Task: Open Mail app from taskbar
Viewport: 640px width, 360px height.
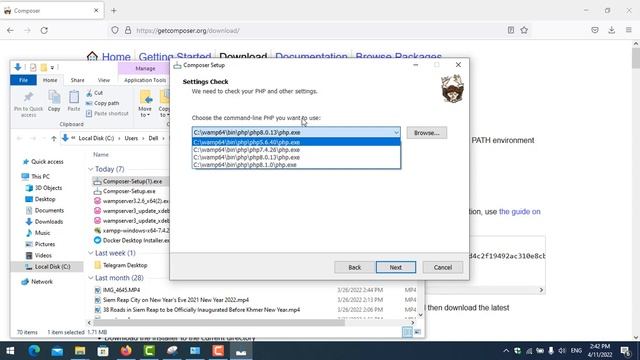Action: 57,351
